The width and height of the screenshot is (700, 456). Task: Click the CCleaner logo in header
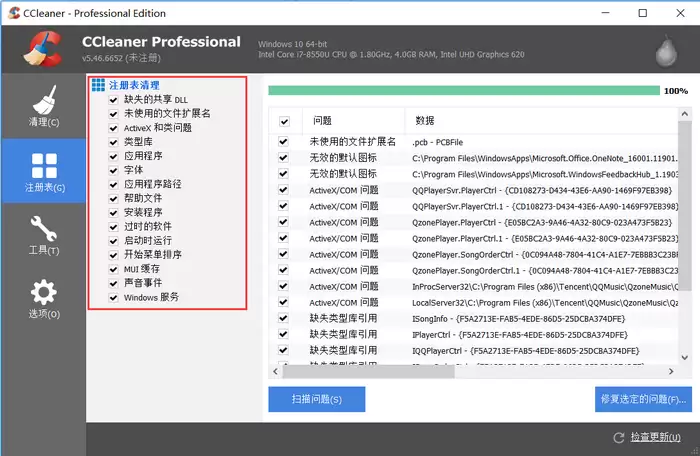pos(42,49)
